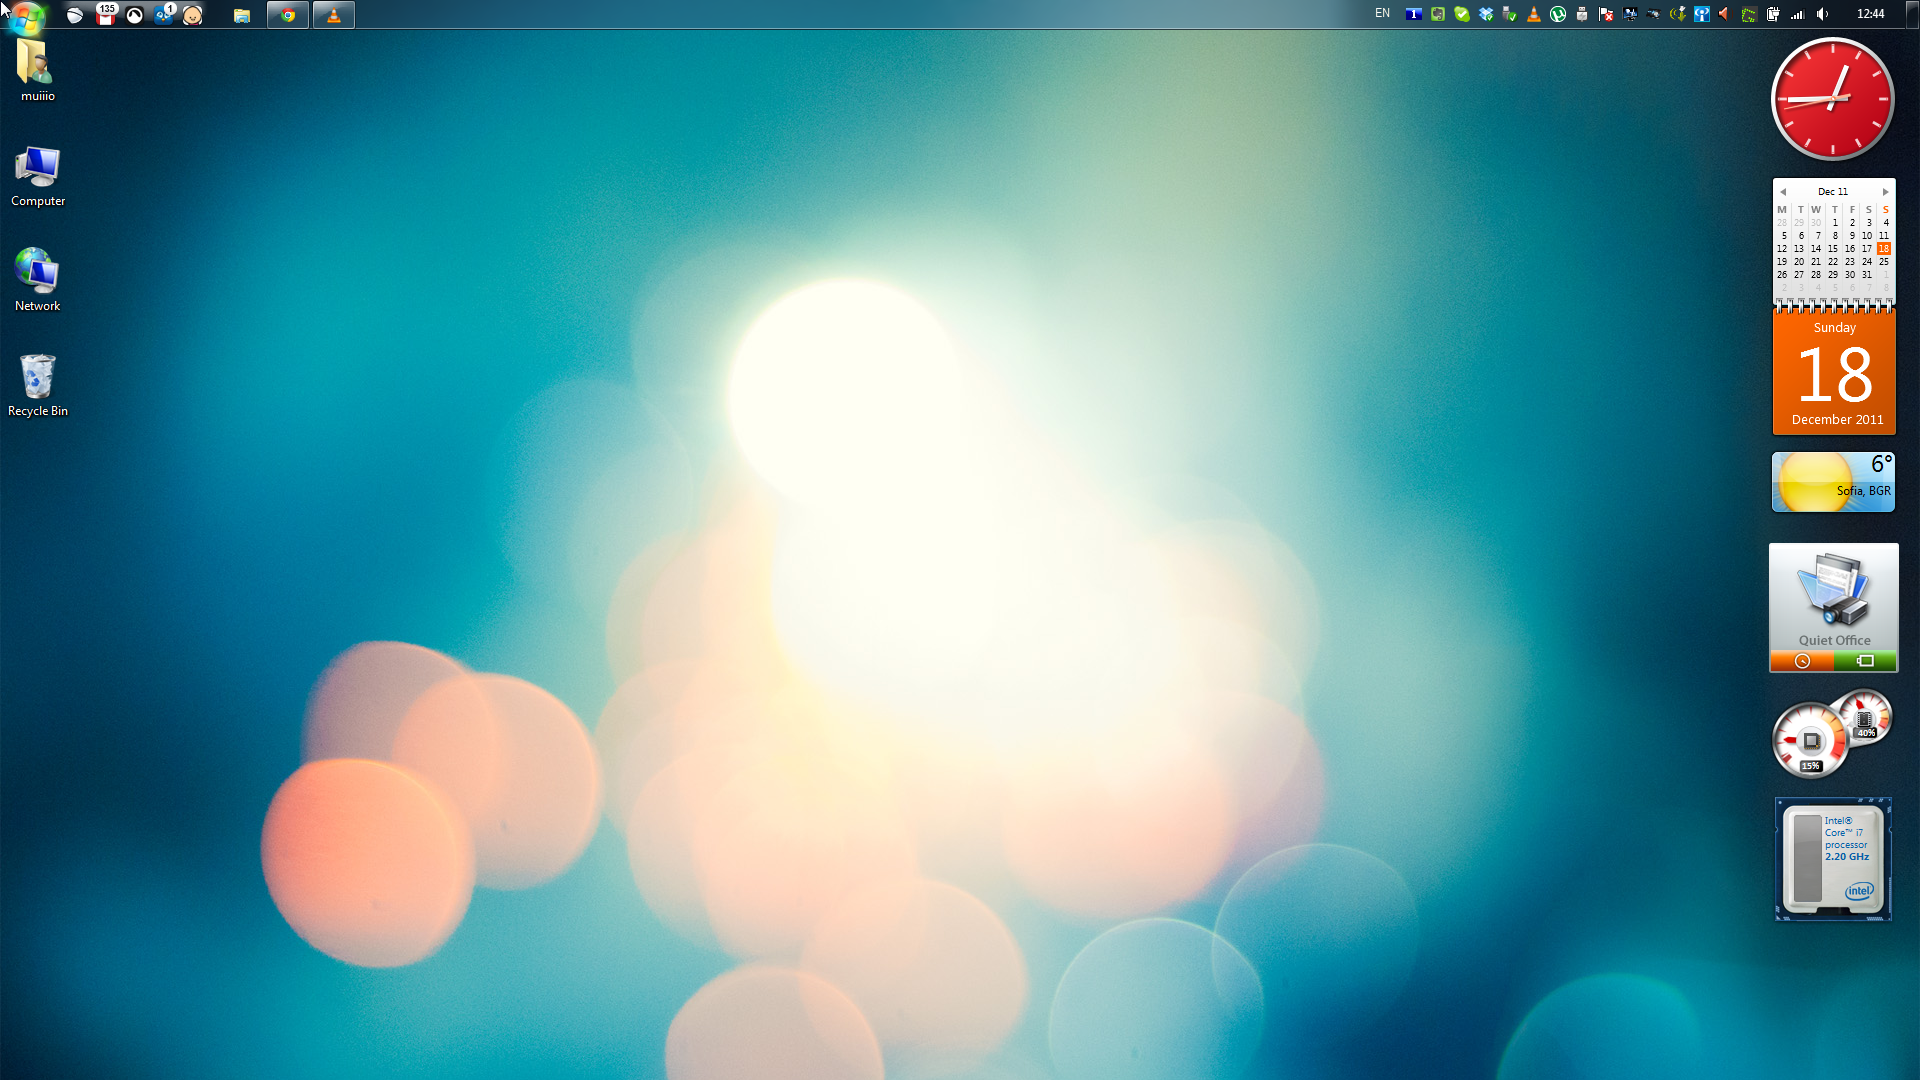Click Evernote tray icon
Viewport: 1920px width, 1080px height.
click(1438, 14)
